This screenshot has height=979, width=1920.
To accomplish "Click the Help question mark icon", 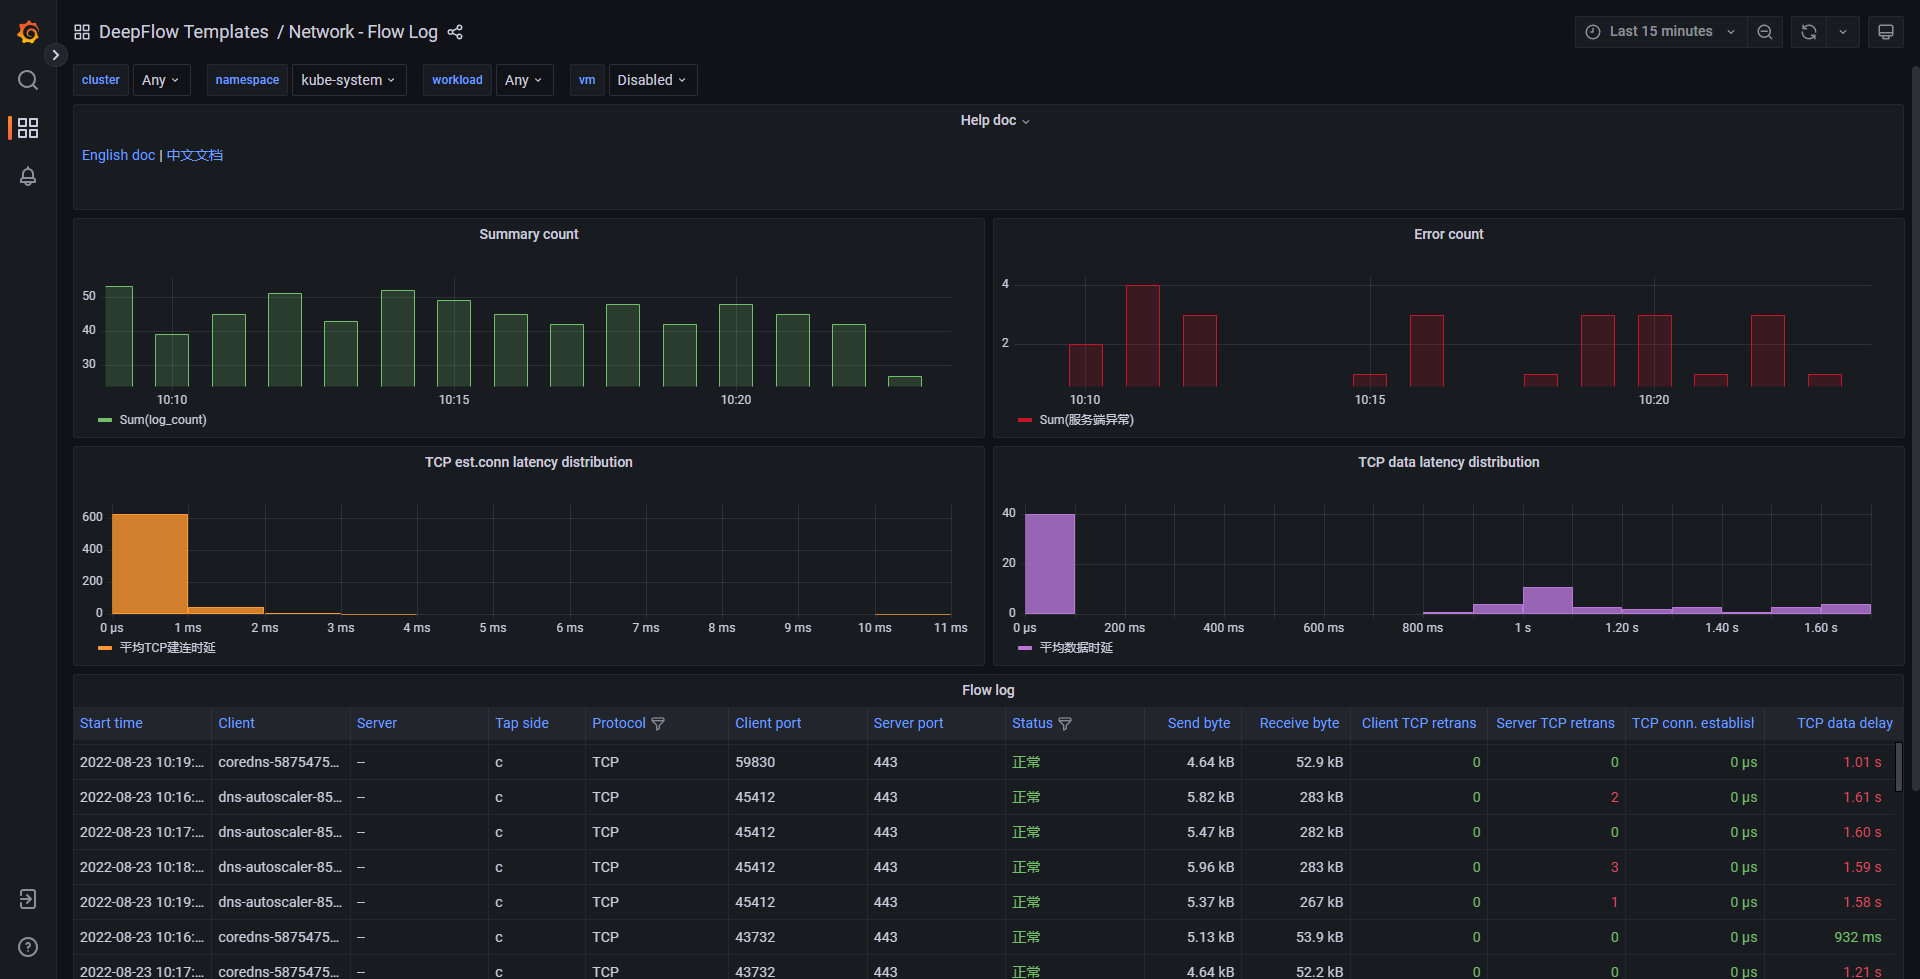I will click(27, 947).
